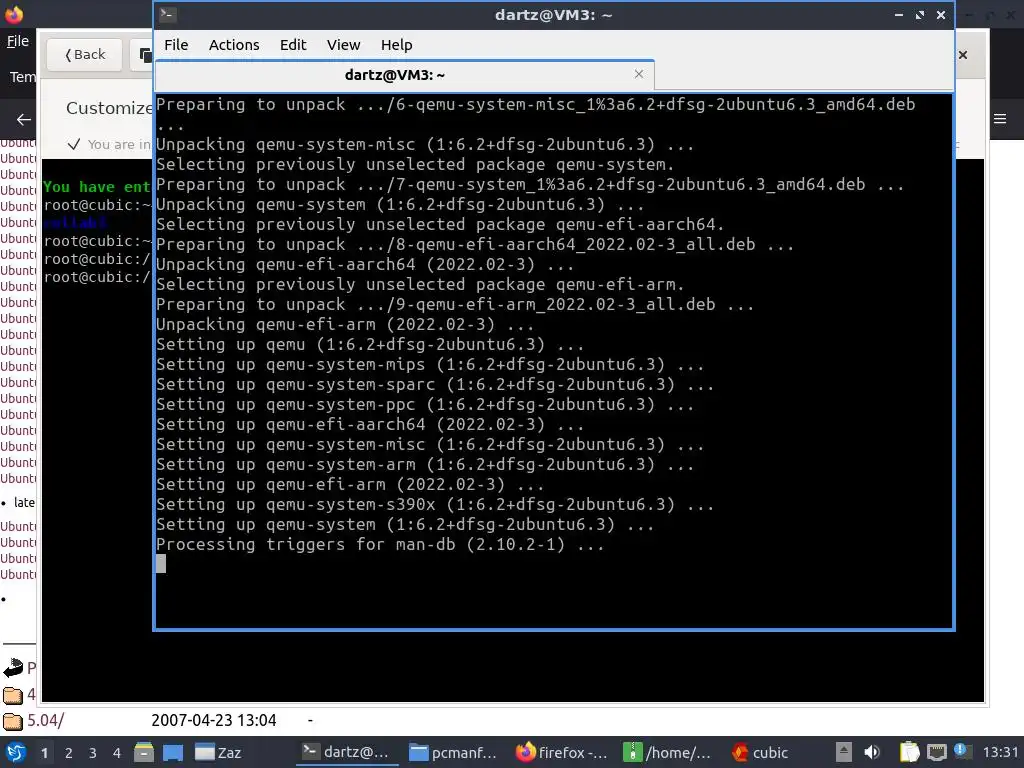Open the 5.04/ directory link in Firefox
This screenshot has width=1024, height=768.
tap(45, 720)
